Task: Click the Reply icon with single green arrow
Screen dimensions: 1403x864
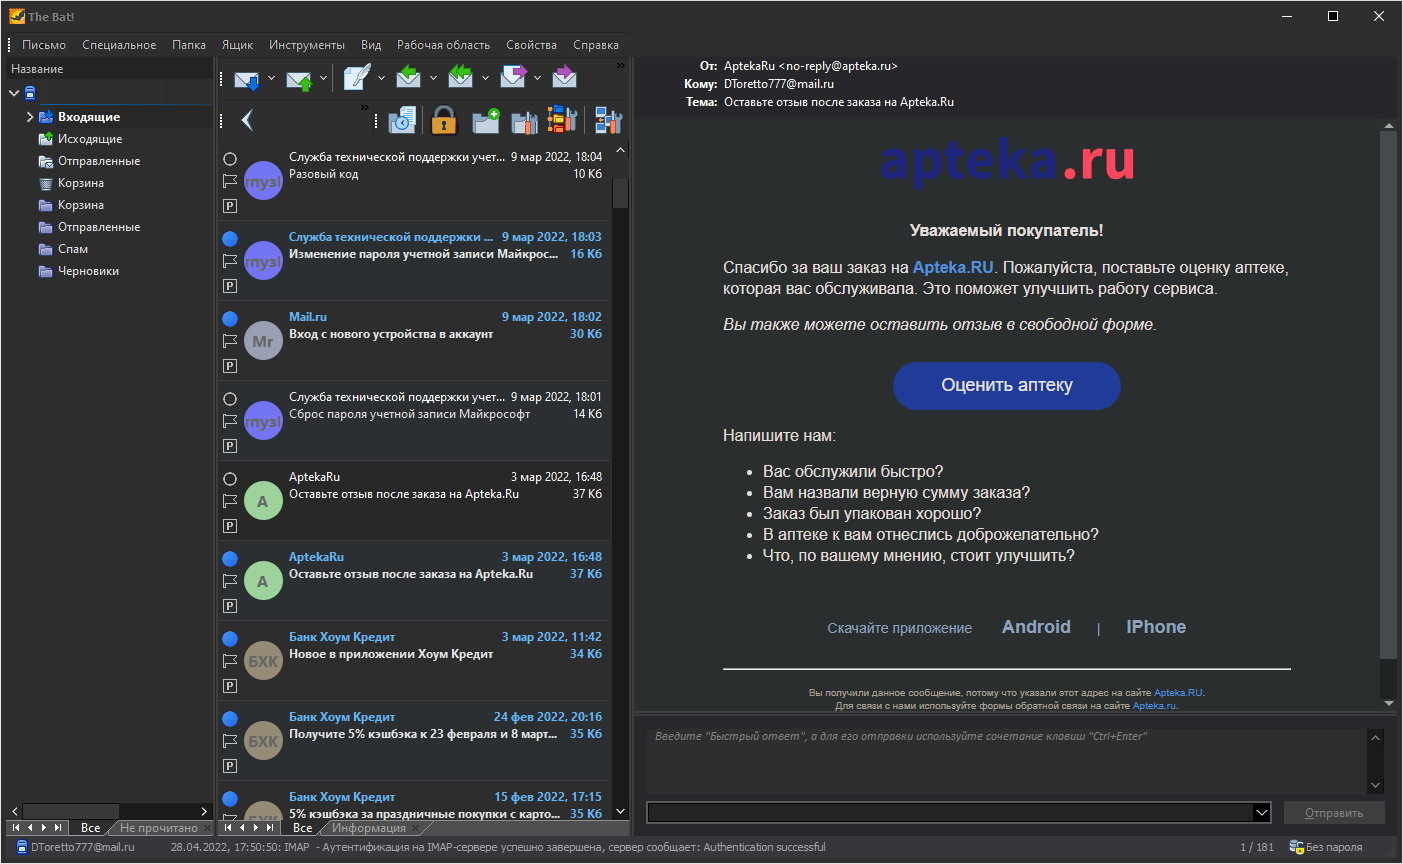Action: point(408,77)
